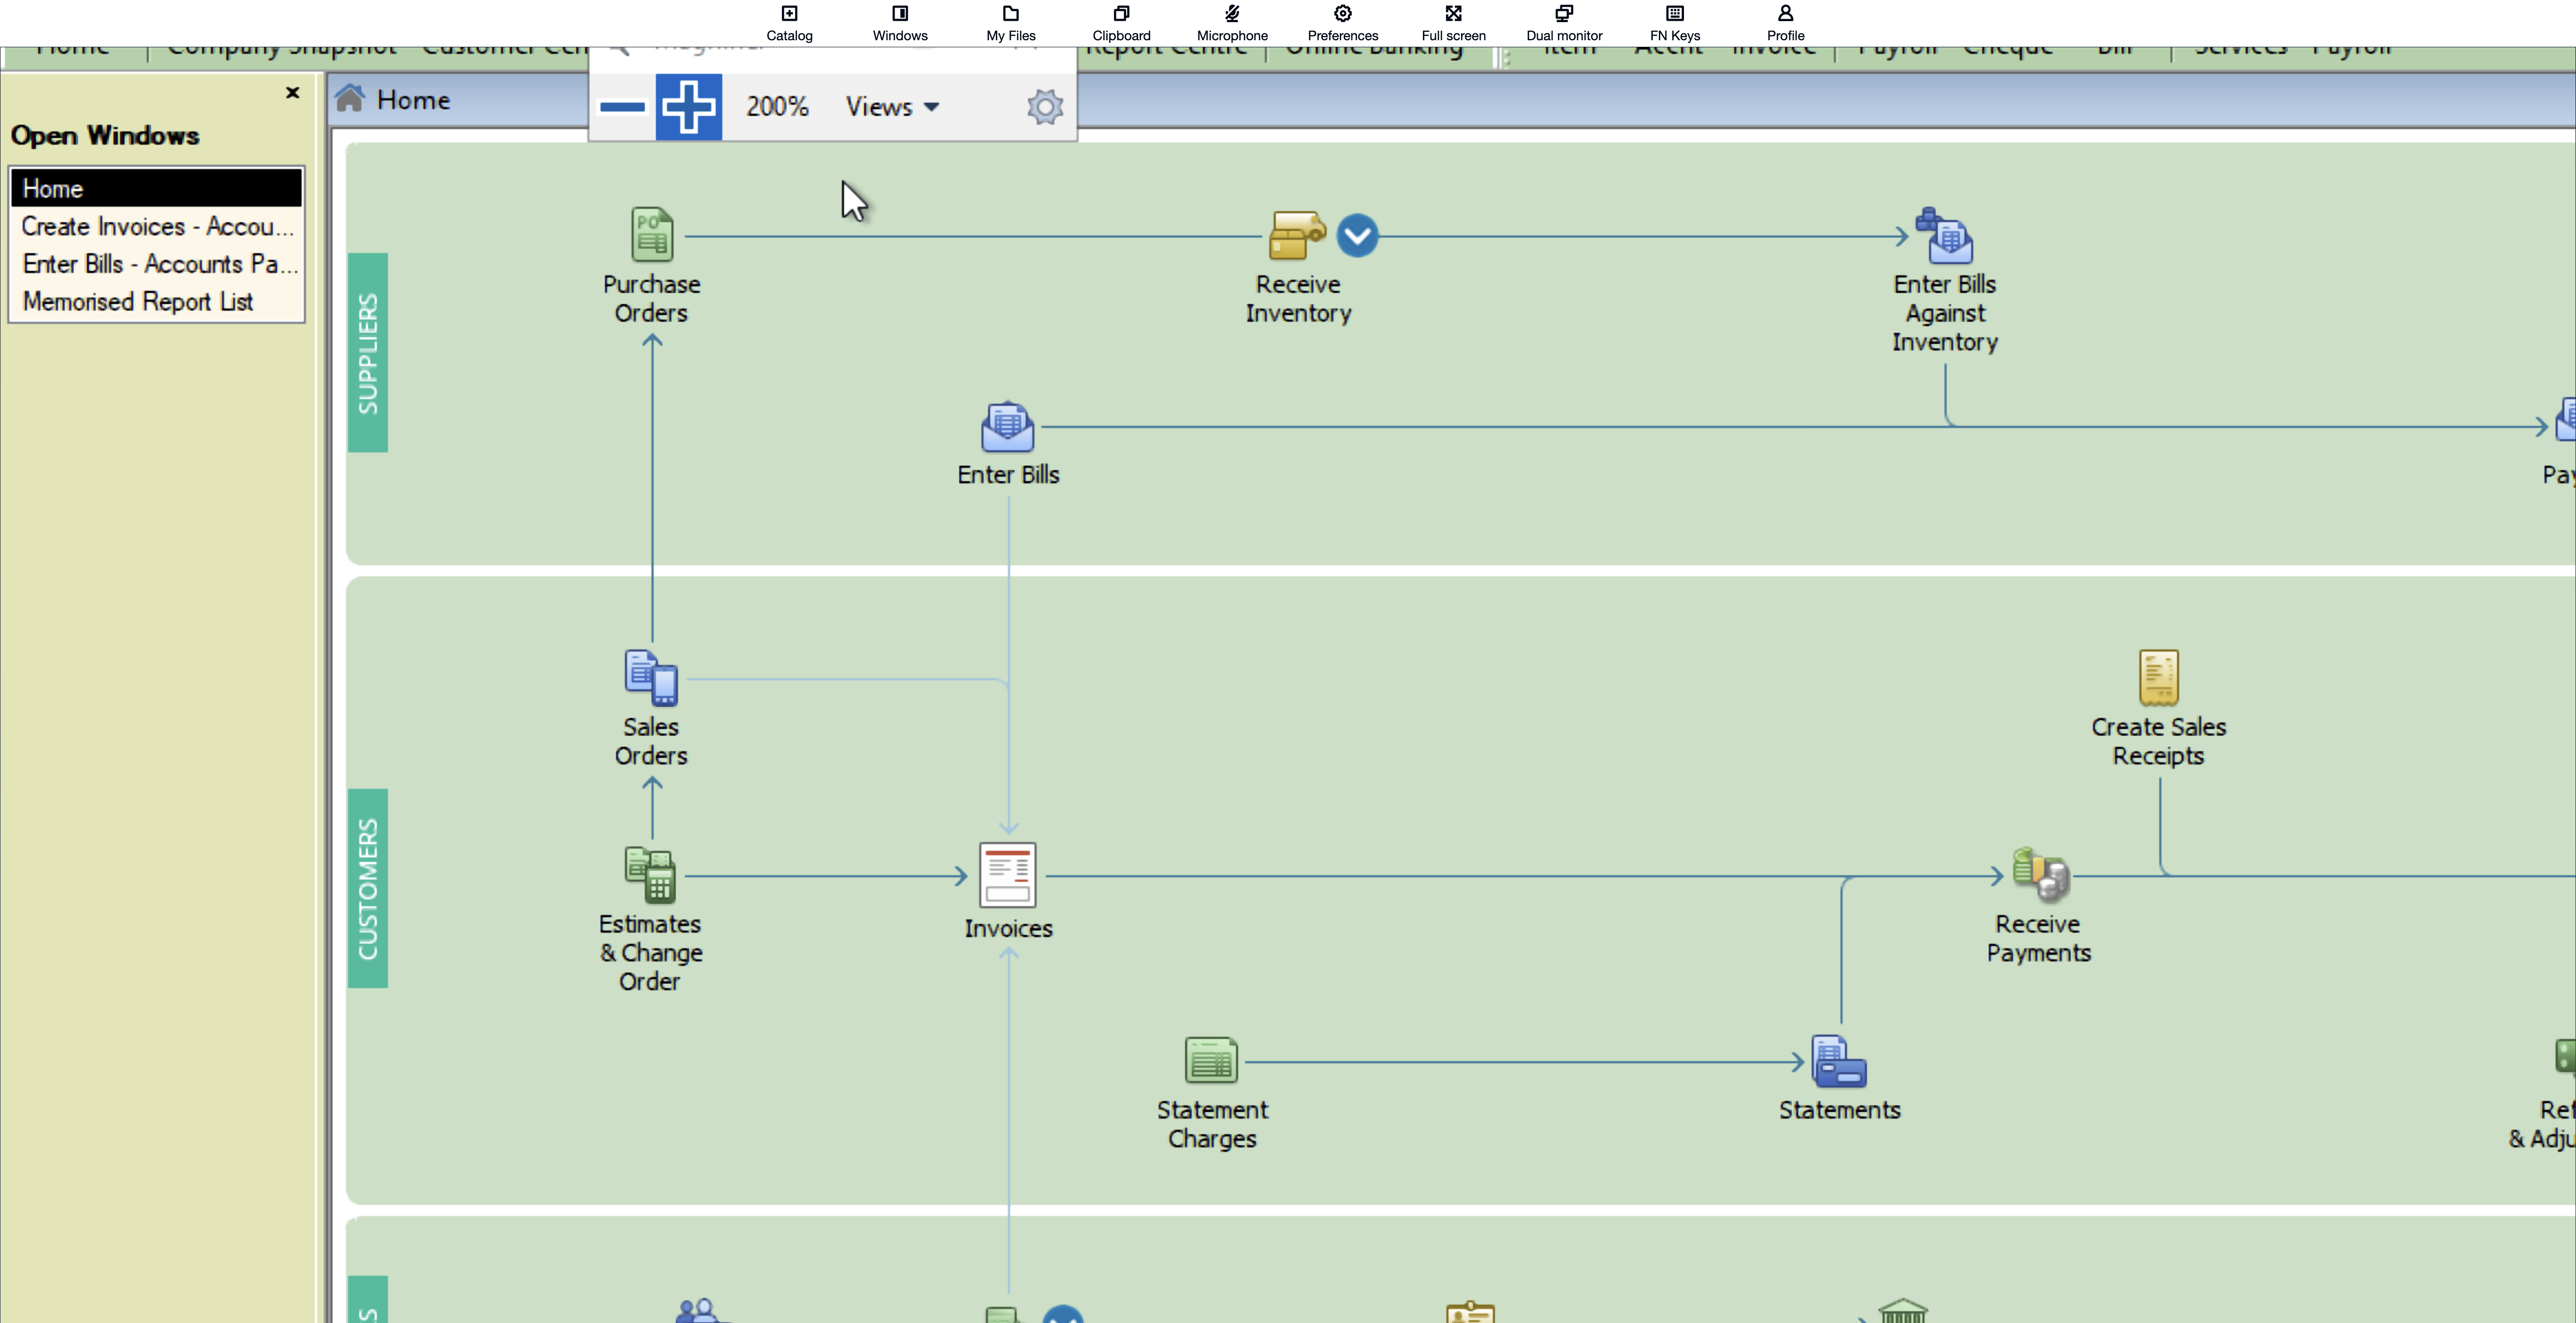
Task: Open the Windows toolbar item
Action: pyautogui.click(x=900, y=22)
